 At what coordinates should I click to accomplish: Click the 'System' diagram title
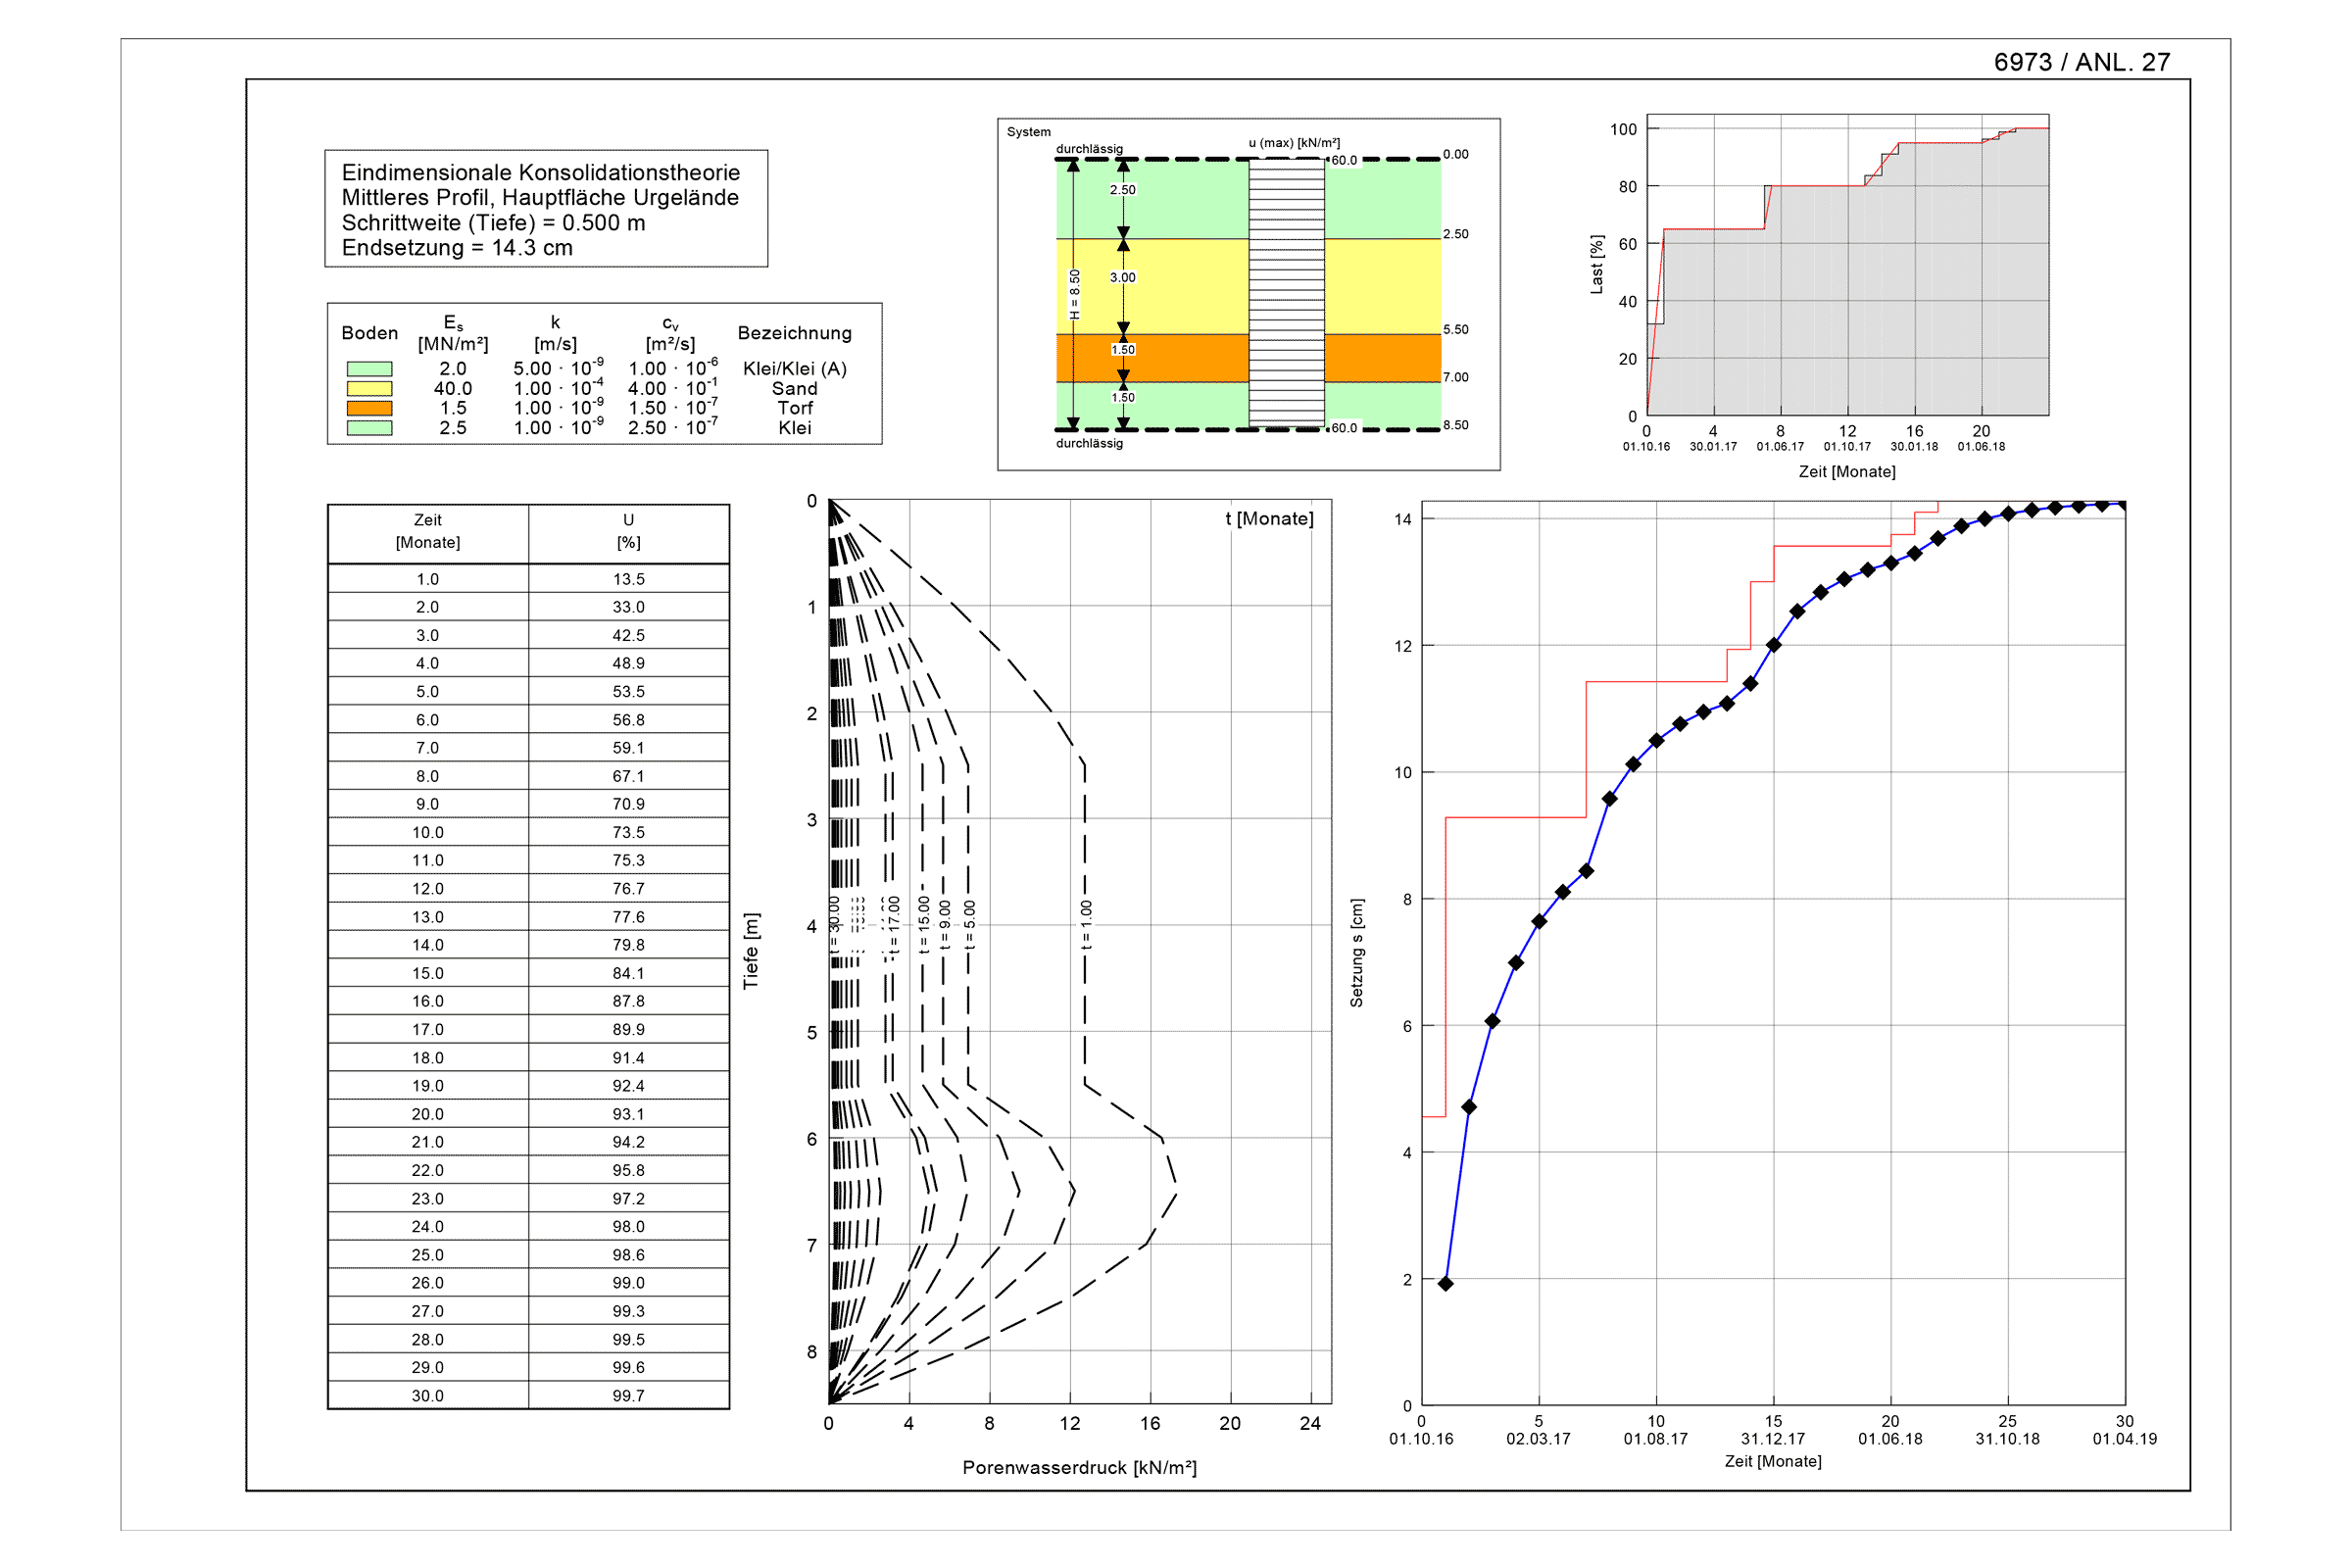tap(1028, 132)
